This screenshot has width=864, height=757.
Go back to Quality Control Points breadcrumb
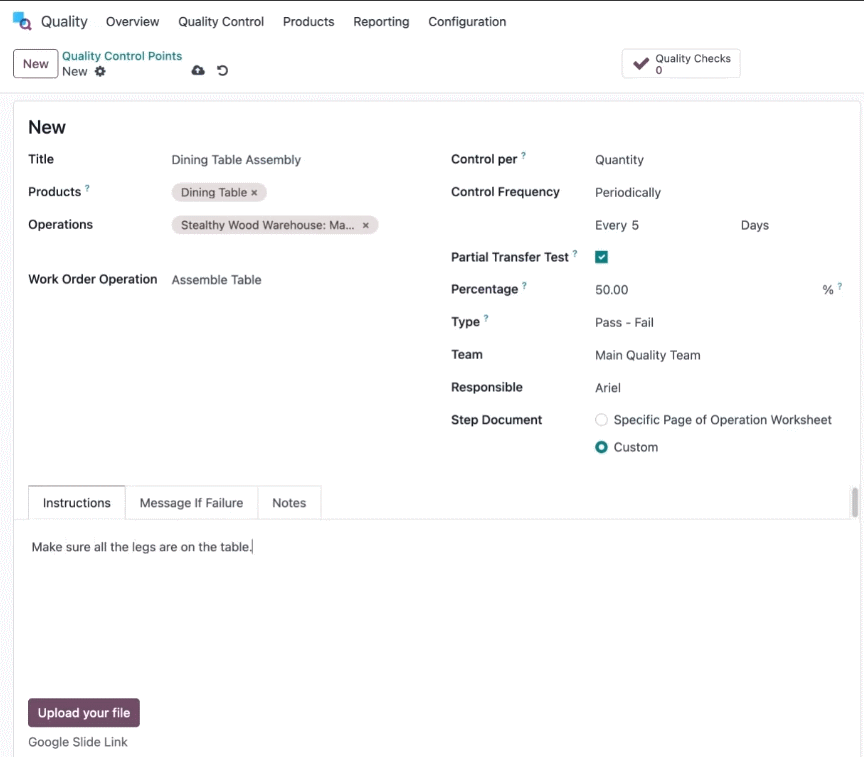(x=122, y=56)
